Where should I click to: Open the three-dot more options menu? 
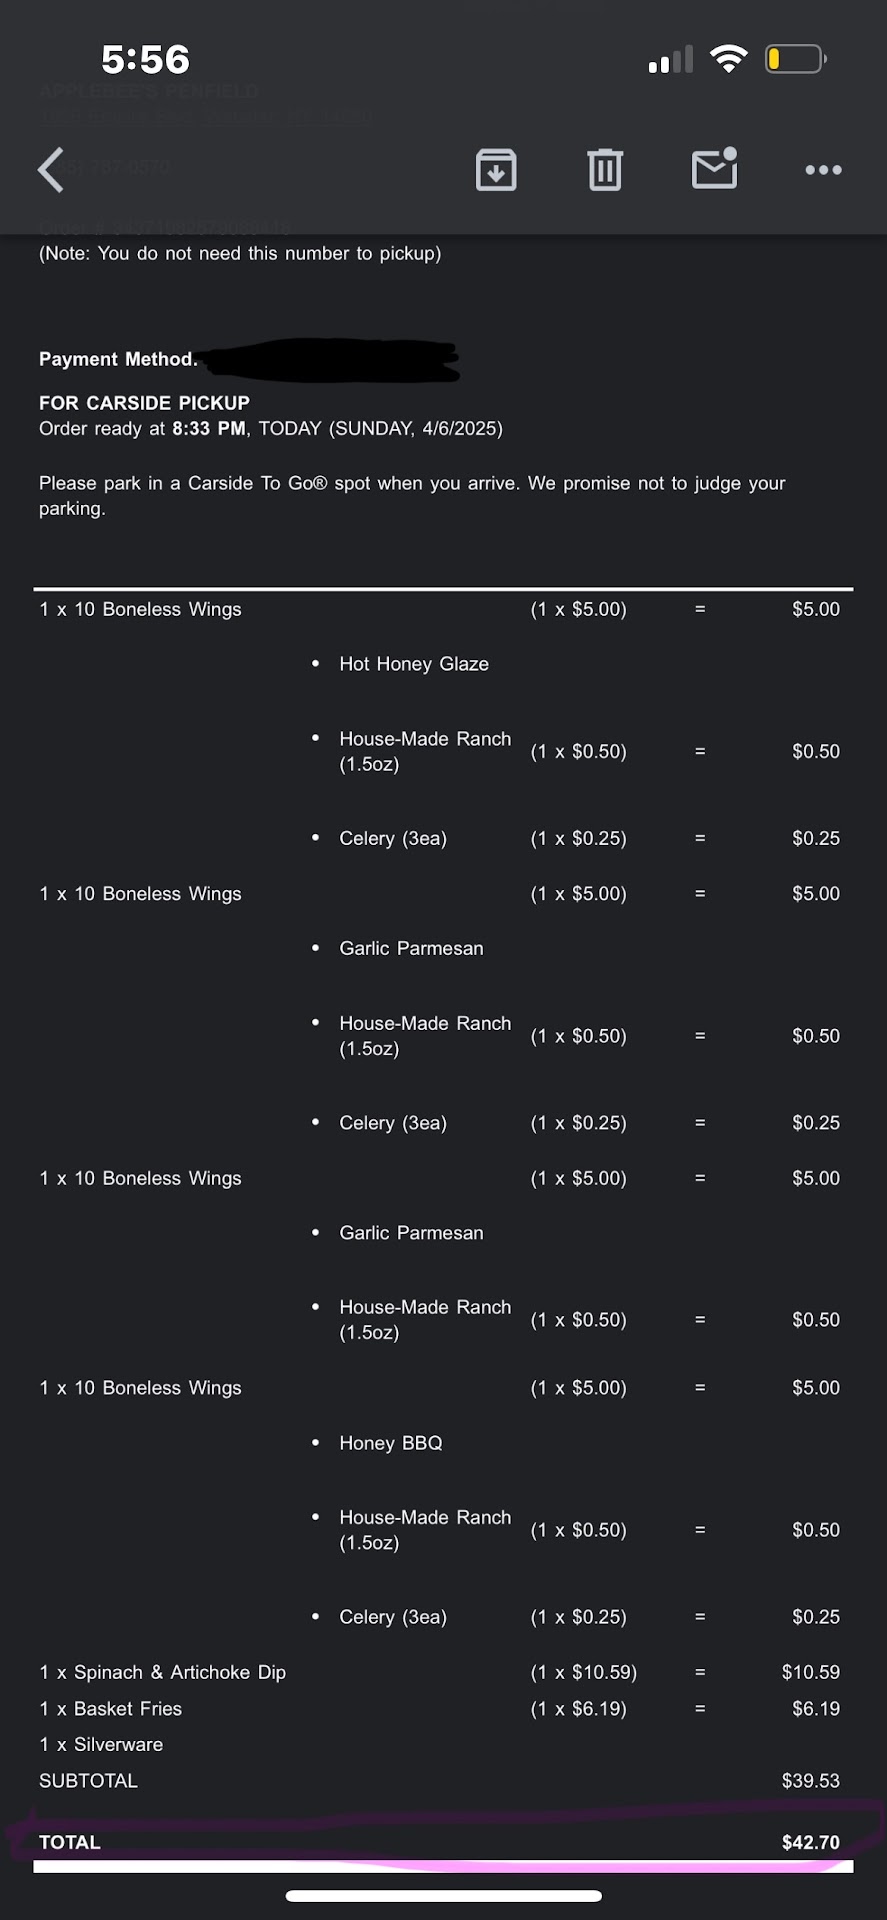(823, 170)
